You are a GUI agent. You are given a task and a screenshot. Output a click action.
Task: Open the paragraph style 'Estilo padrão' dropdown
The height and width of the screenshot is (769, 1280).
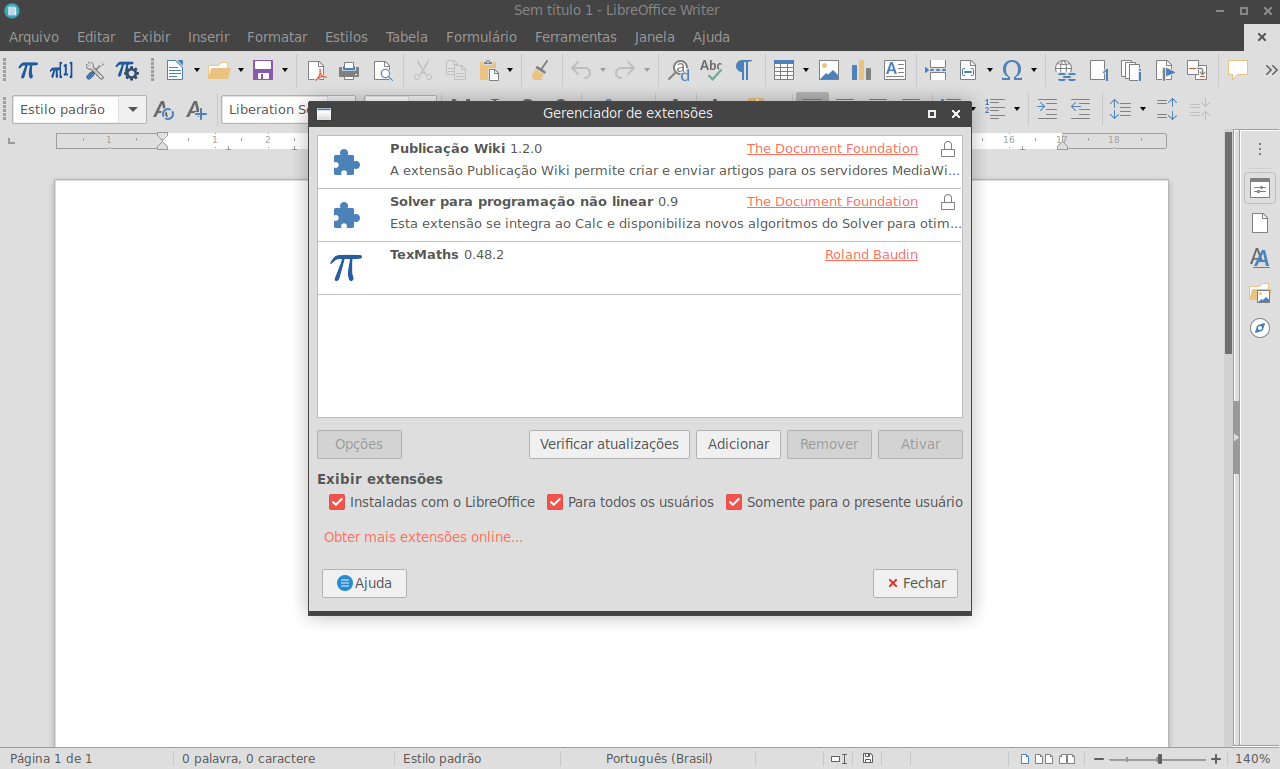(132, 109)
